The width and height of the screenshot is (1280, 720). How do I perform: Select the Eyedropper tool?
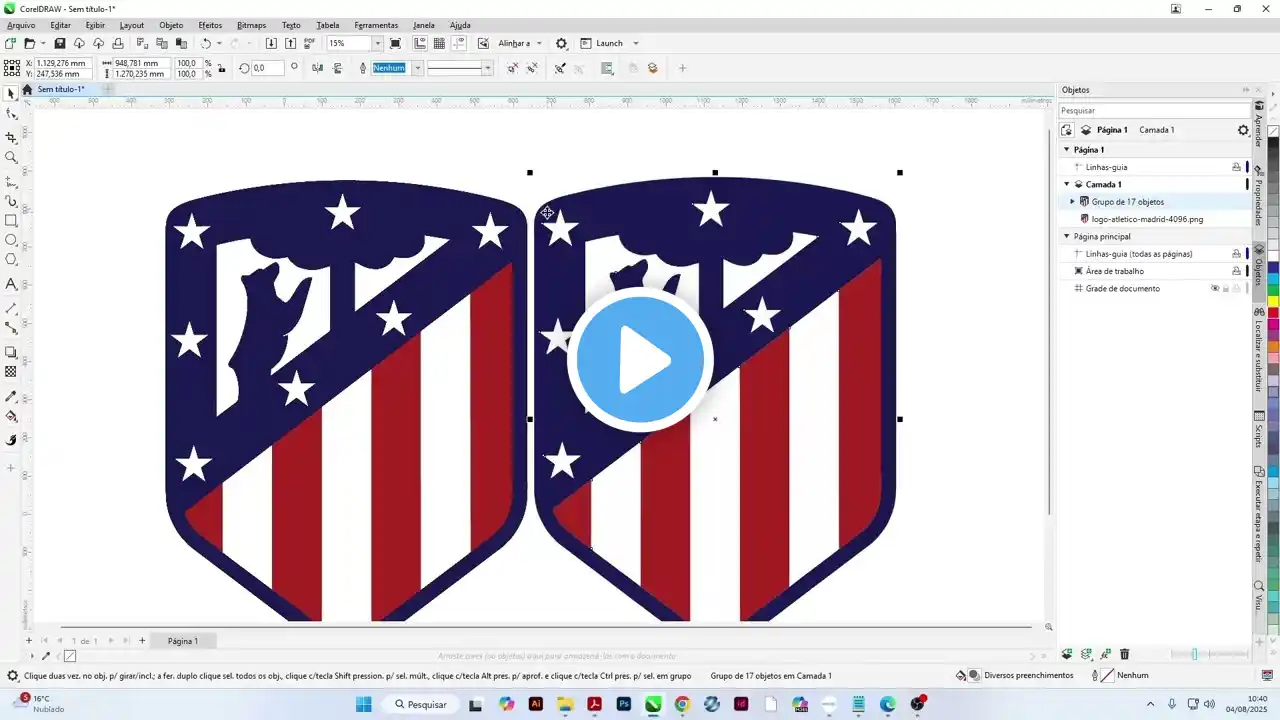click(x=11, y=396)
